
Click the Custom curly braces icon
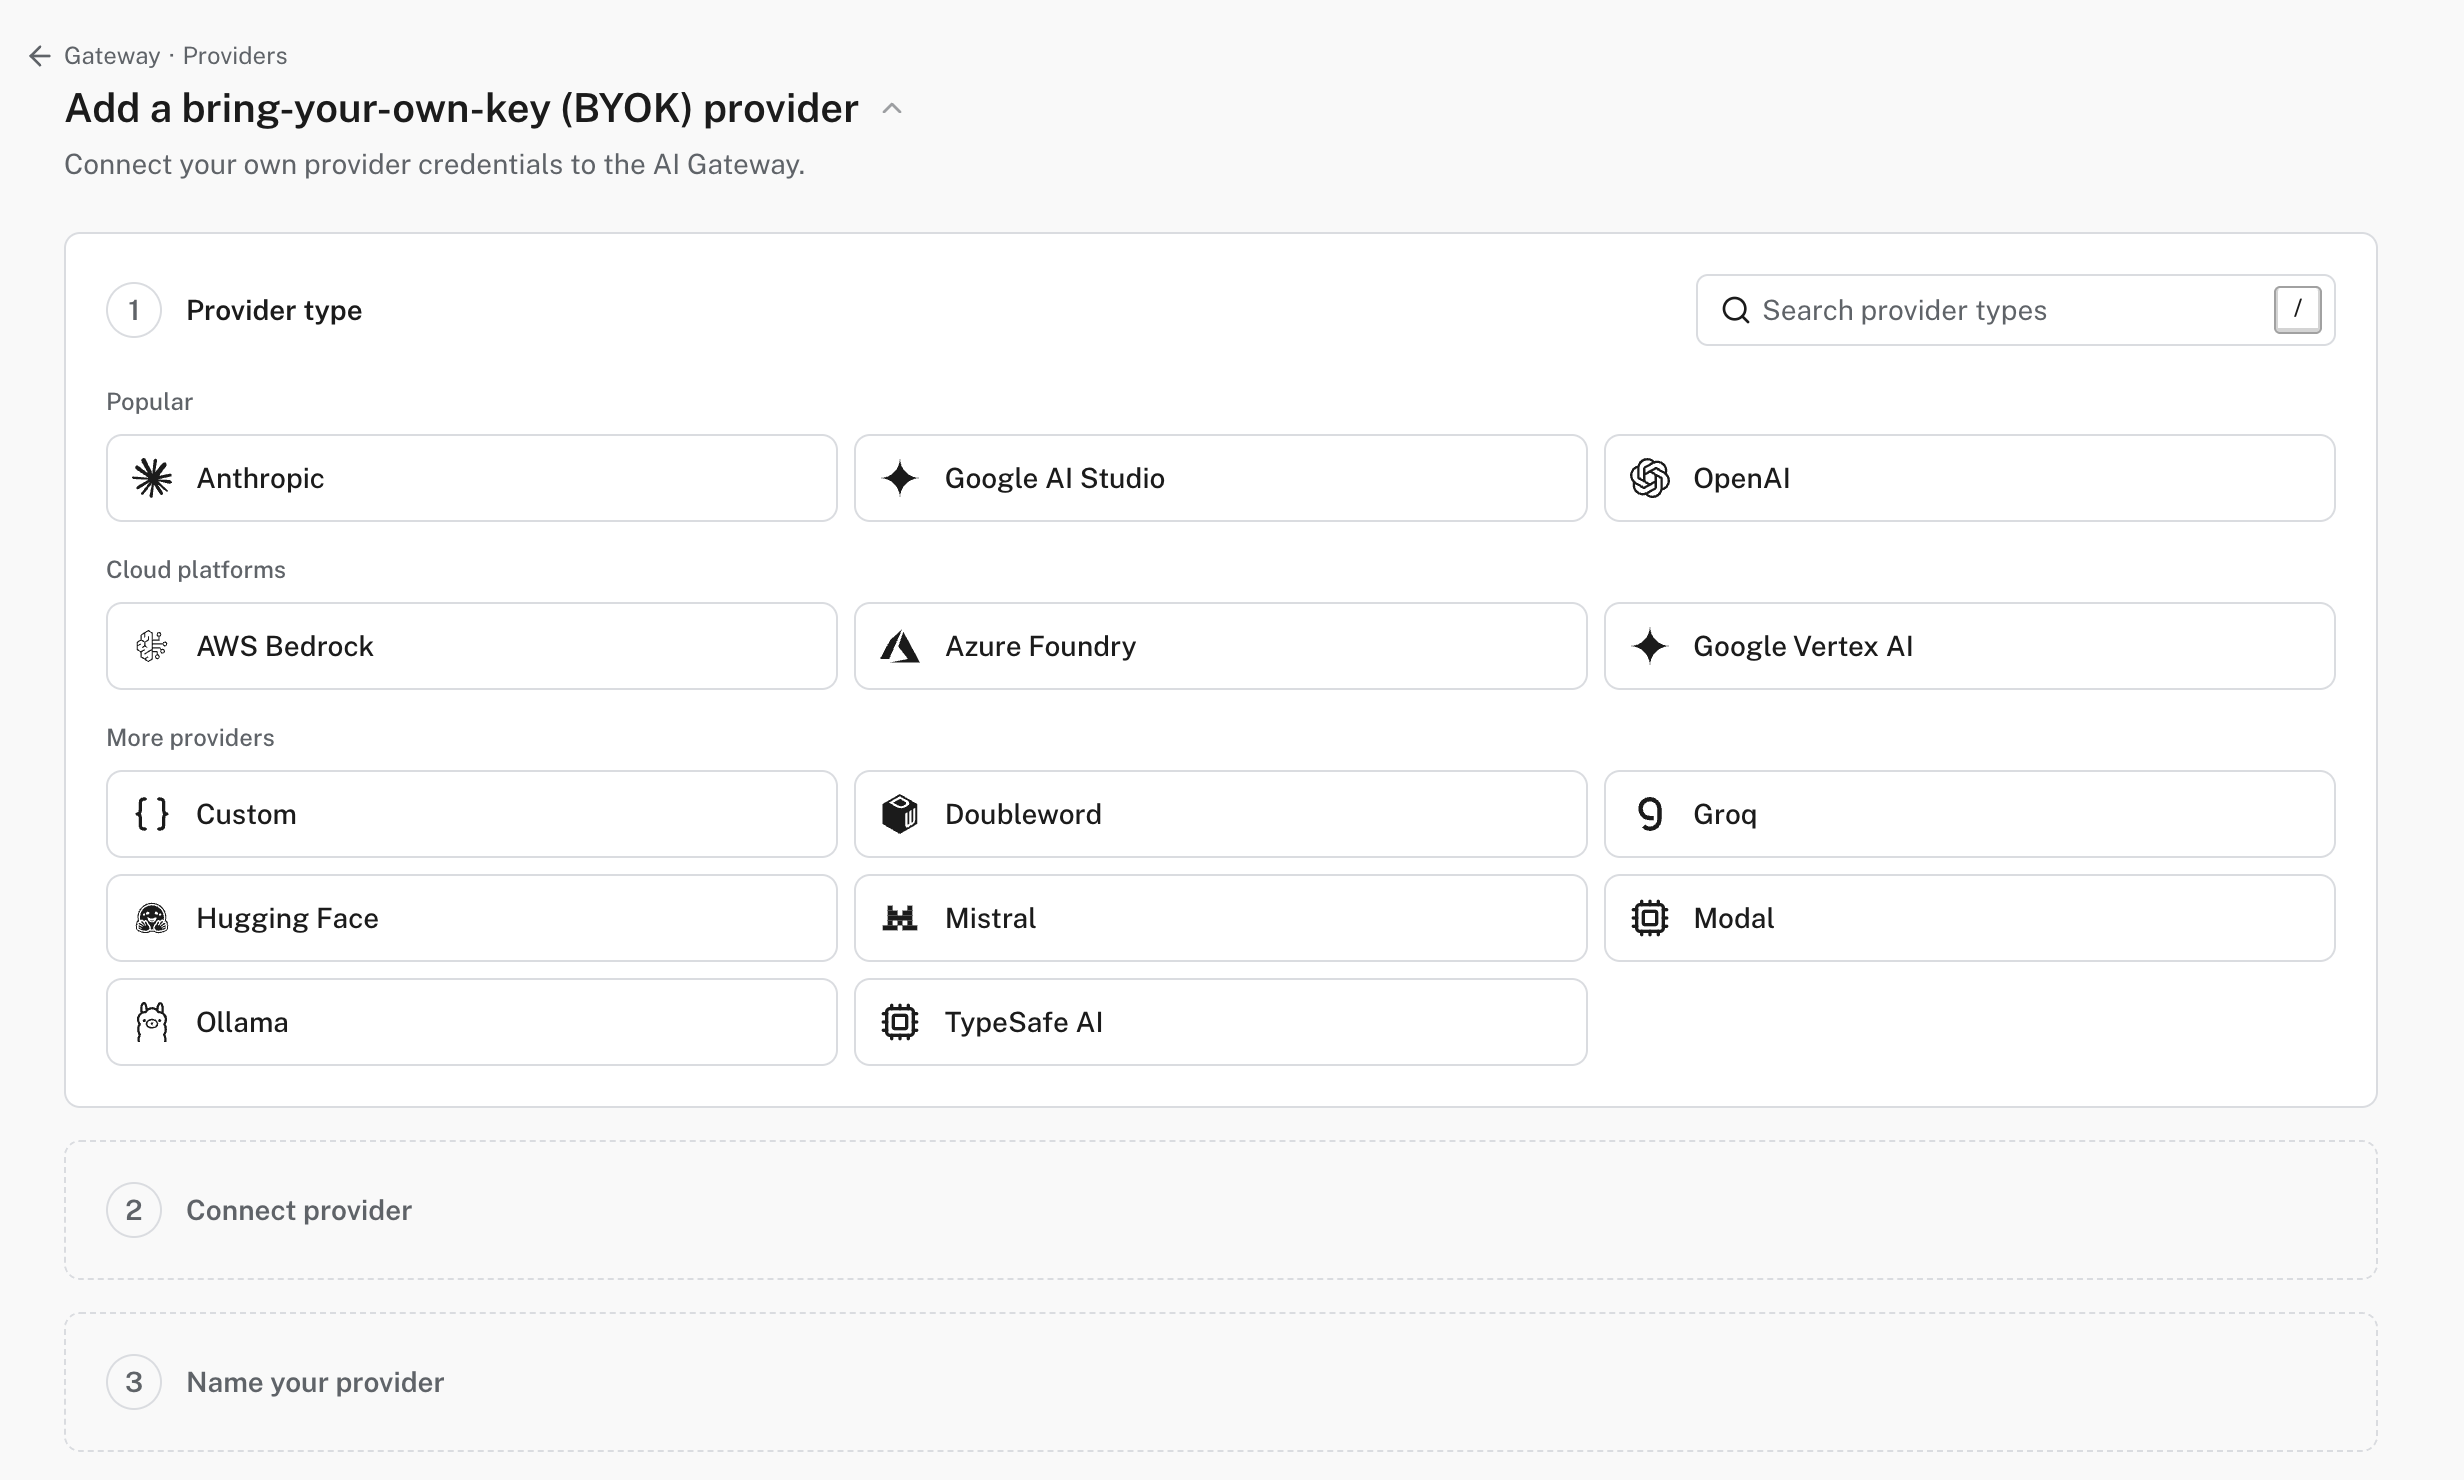tap(152, 814)
